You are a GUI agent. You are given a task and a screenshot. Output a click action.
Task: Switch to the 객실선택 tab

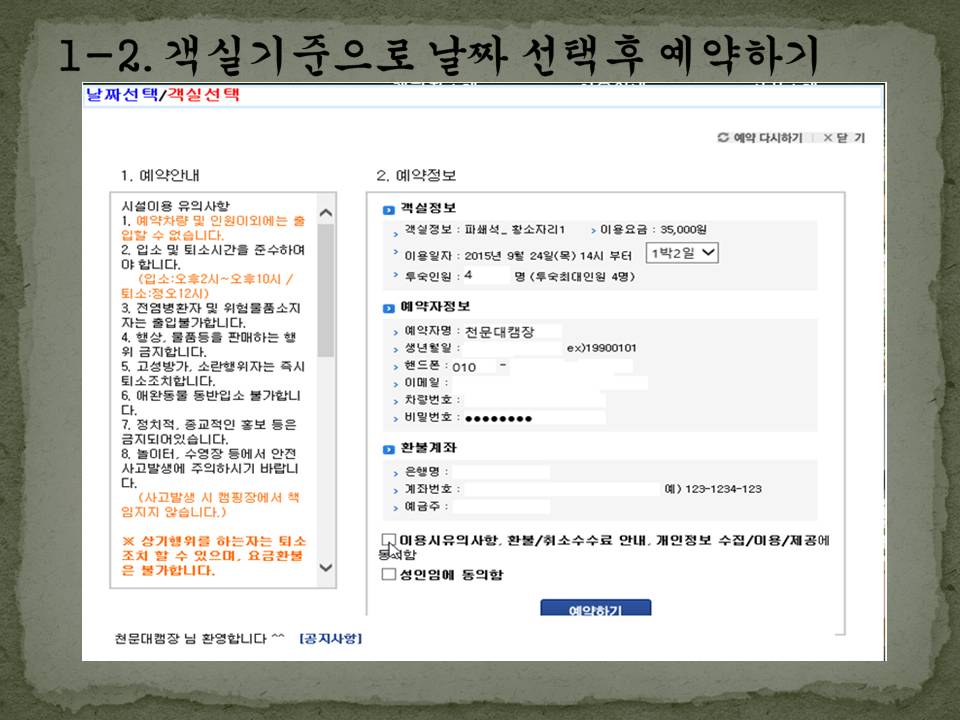203,95
